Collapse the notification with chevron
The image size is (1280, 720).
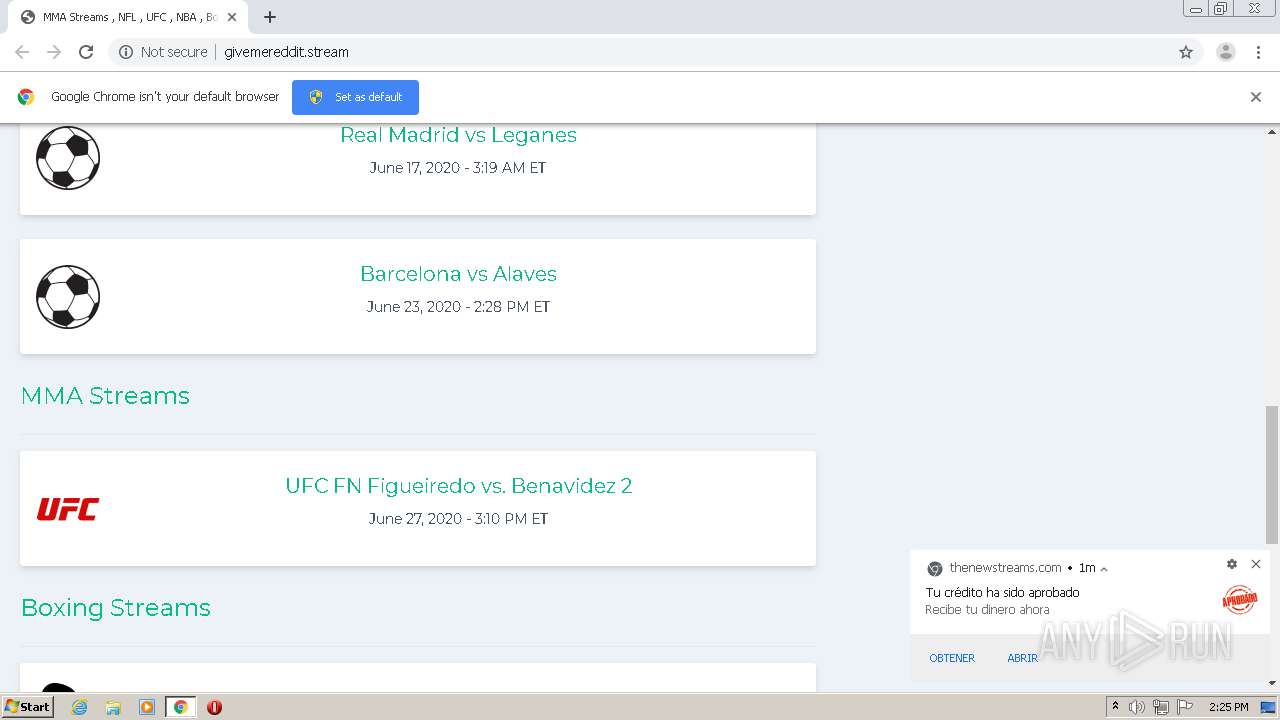(1104, 569)
